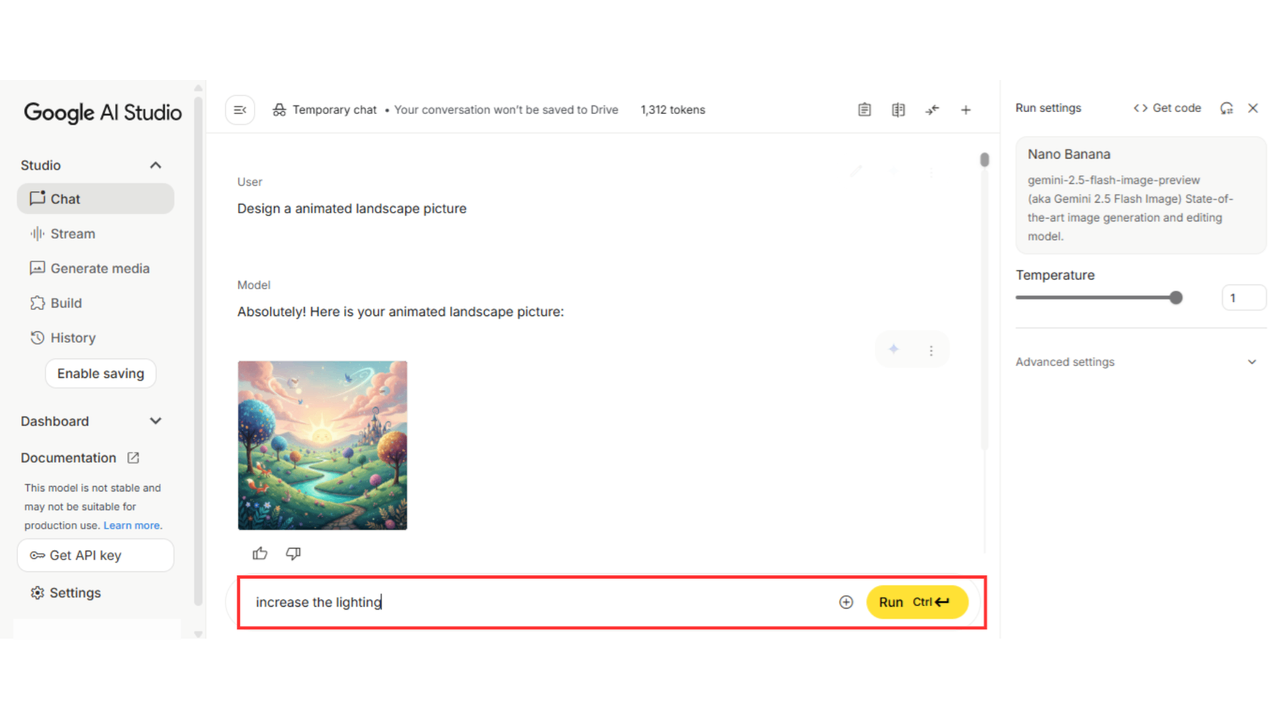Click the compare mode icon in header
The image size is (1280, 720).
point(898,110)
